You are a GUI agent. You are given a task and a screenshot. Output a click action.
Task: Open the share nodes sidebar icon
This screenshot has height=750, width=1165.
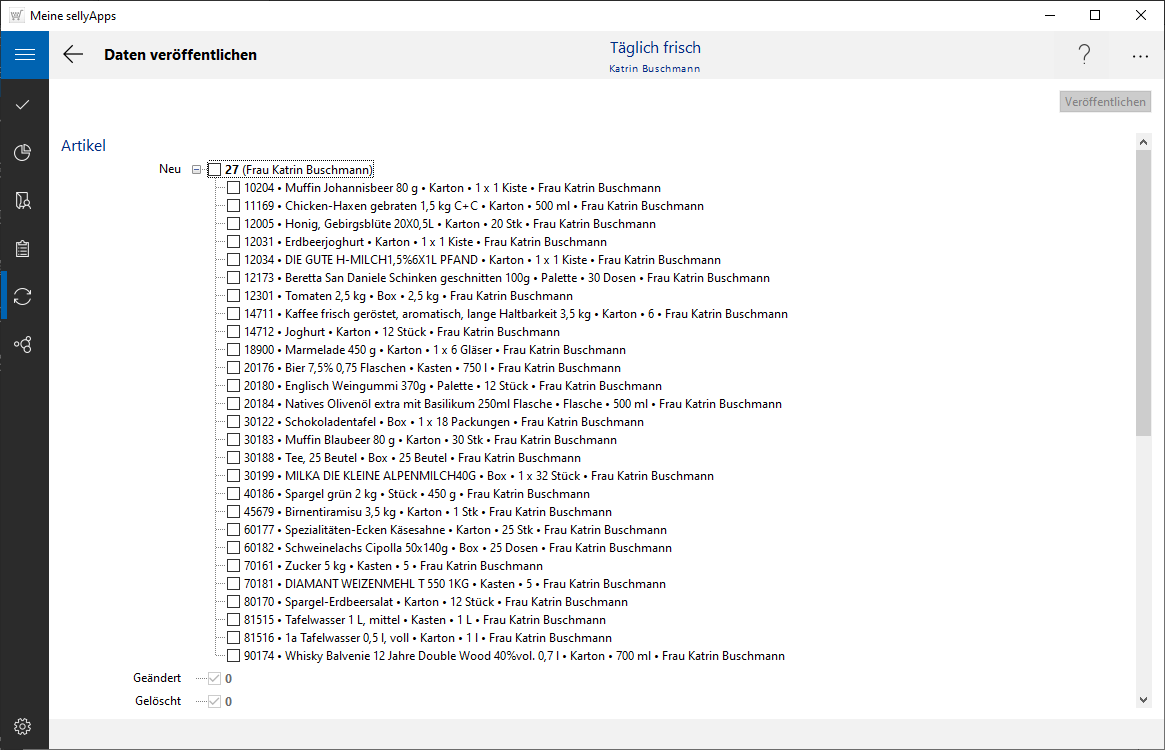(x=24, y=344)
